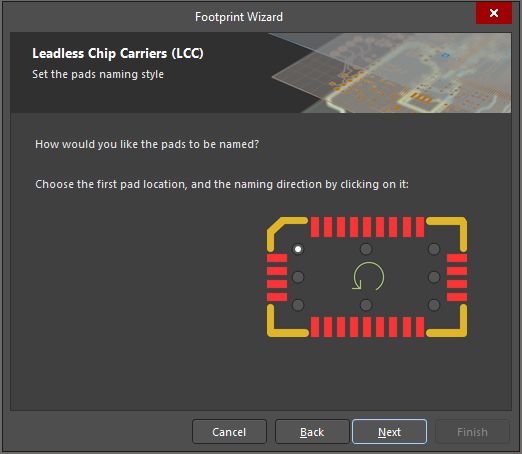522x454 pixels.
Task: Select middle-left first pad location radio button
Action: pyautogui.click(x=298, y=277)
